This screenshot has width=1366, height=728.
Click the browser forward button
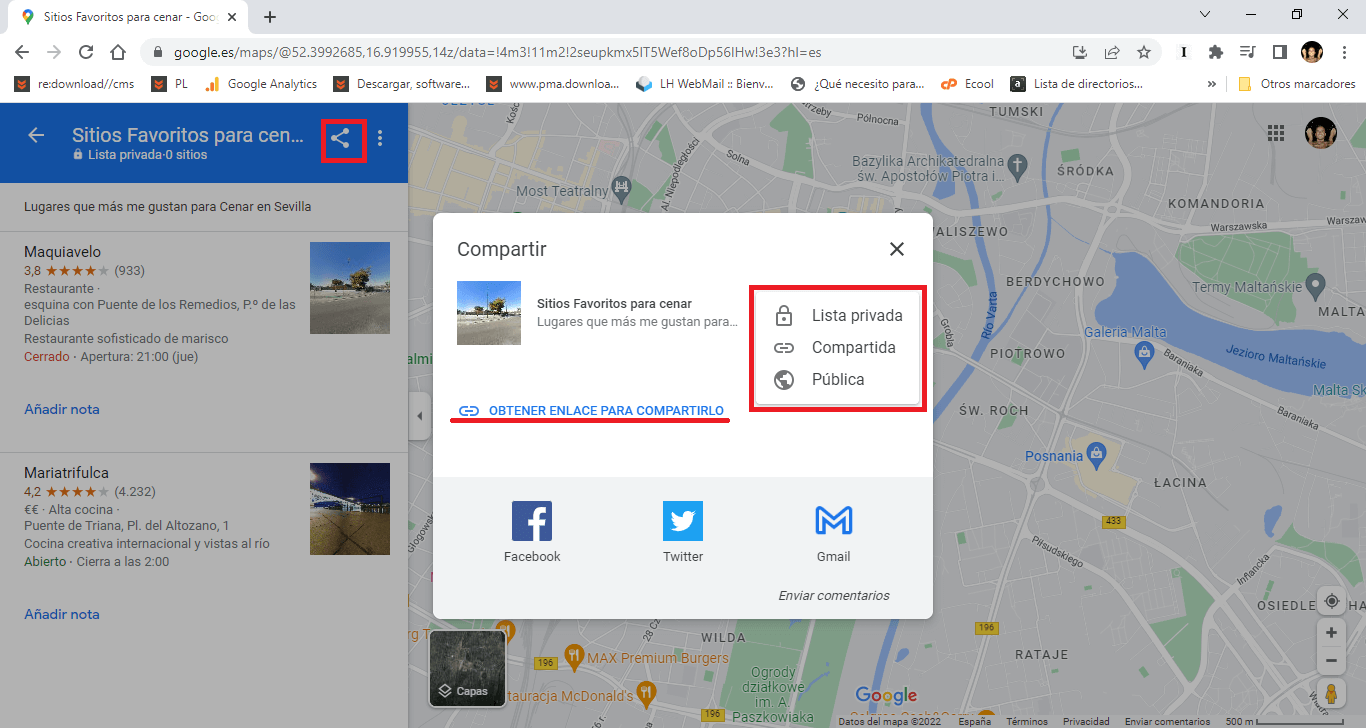click(x=54, y=52)
